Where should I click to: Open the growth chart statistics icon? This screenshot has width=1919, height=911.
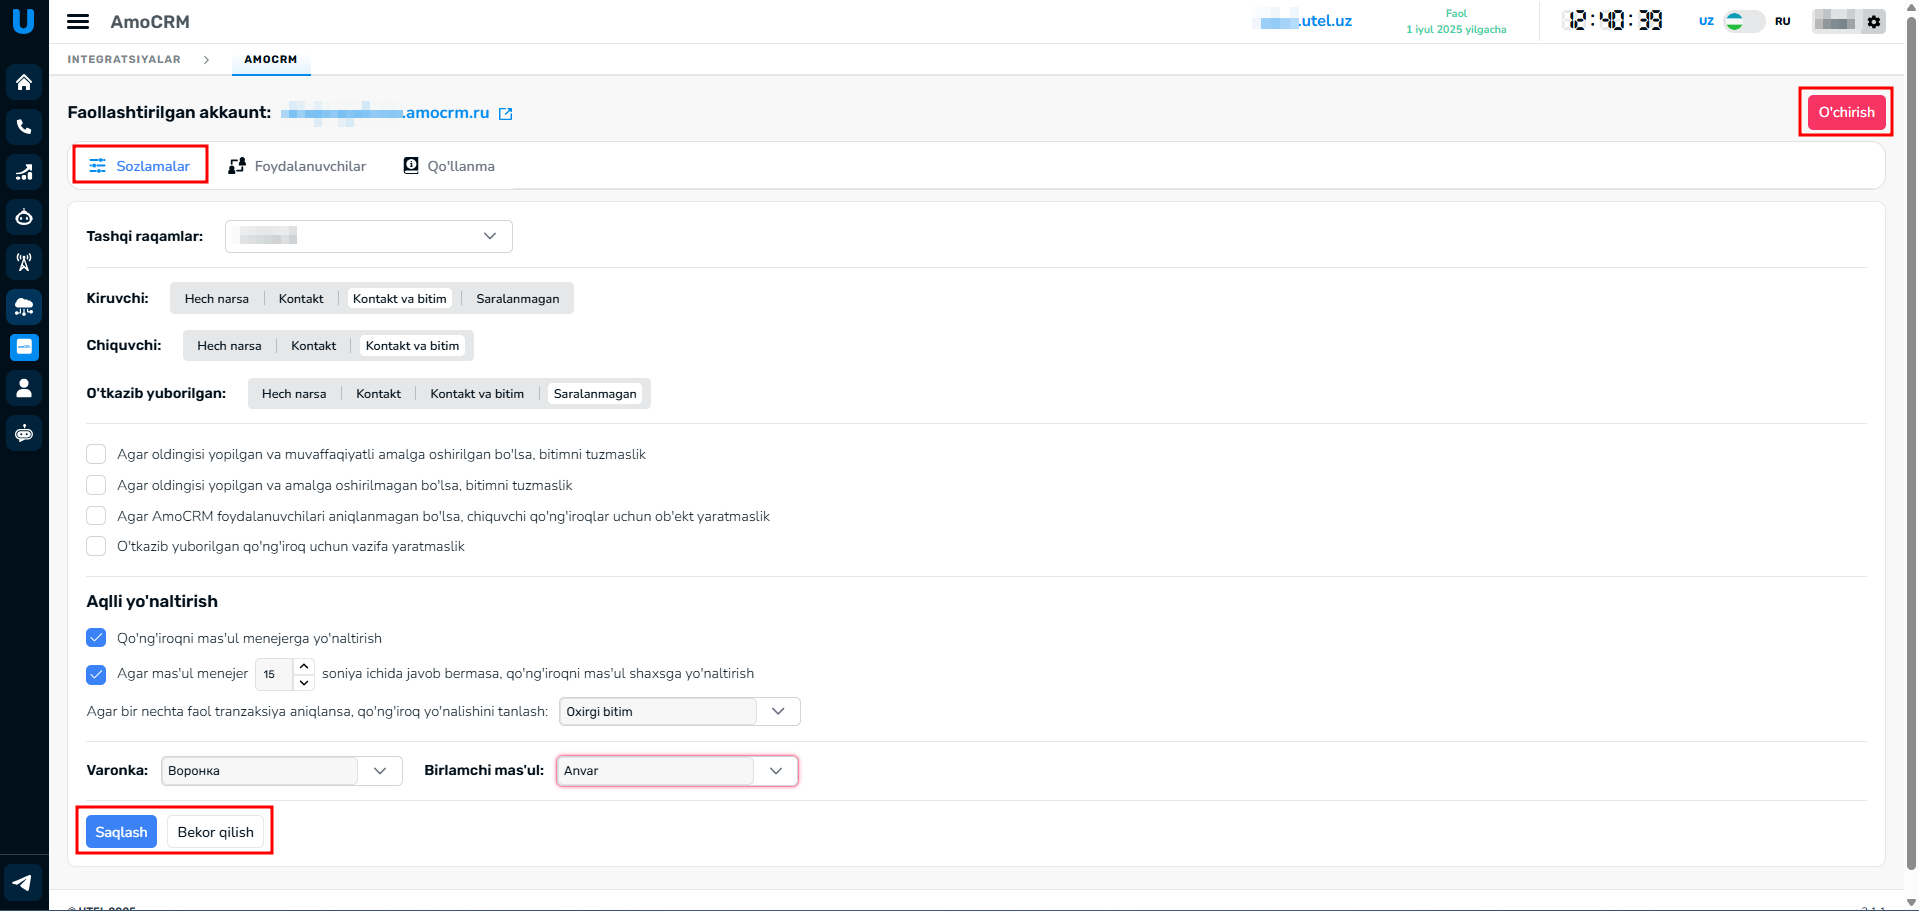pos(24,172)
